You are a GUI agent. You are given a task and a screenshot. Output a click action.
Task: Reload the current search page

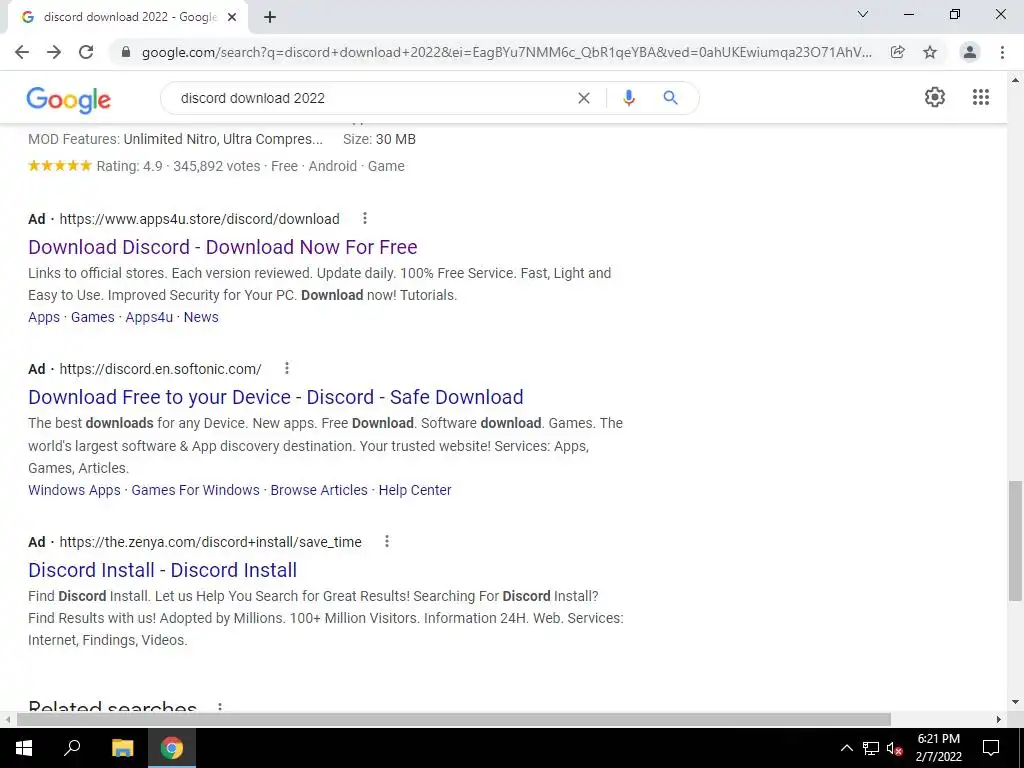86,52
